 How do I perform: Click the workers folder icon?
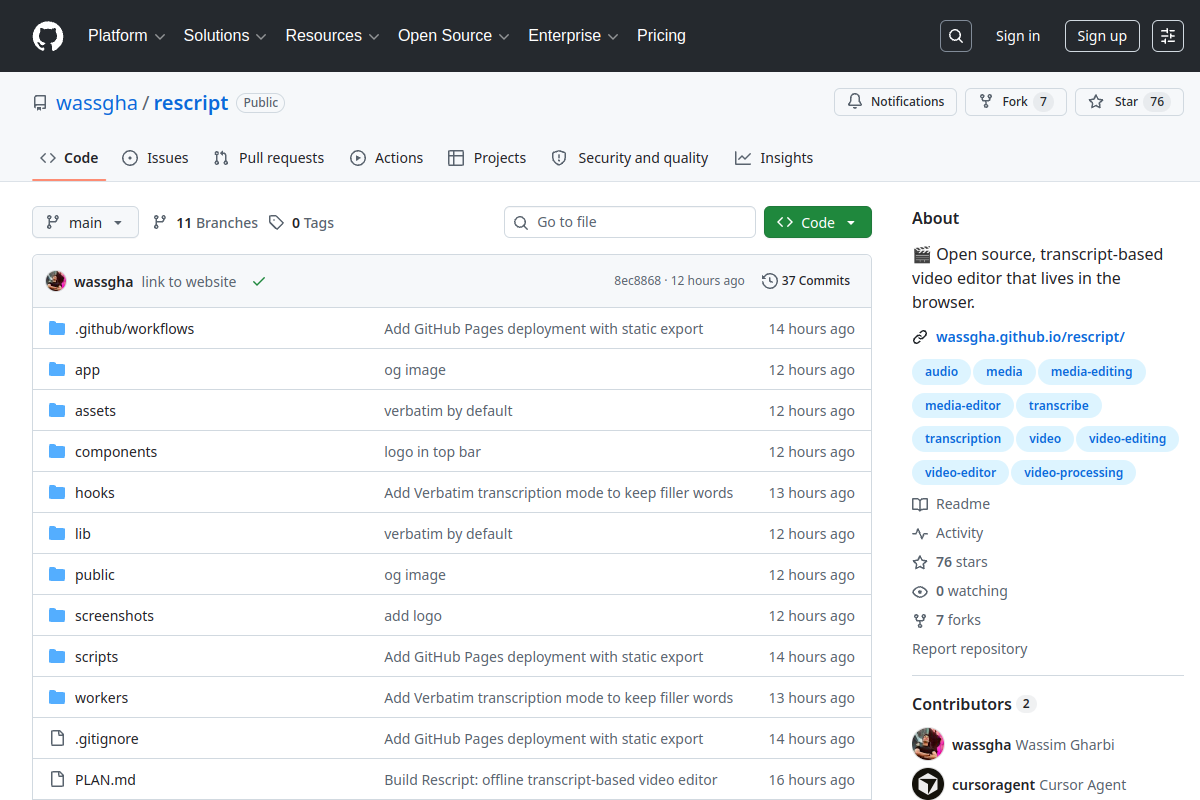(57, 697)
